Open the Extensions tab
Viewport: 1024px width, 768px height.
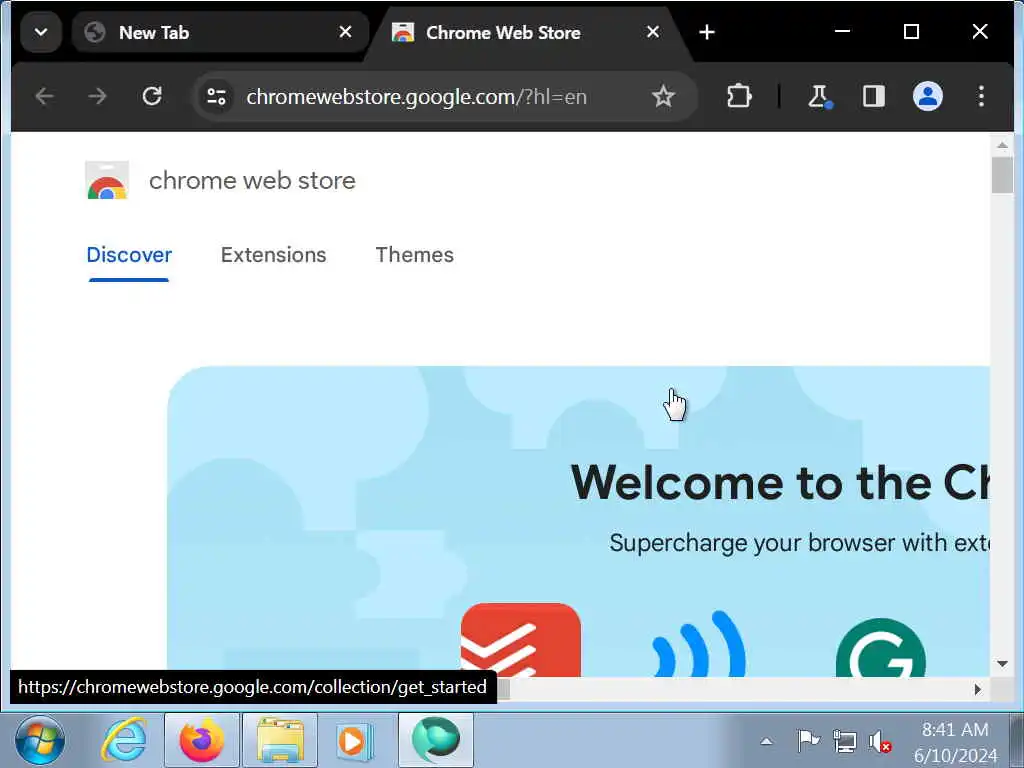click(x=274, y=255)
